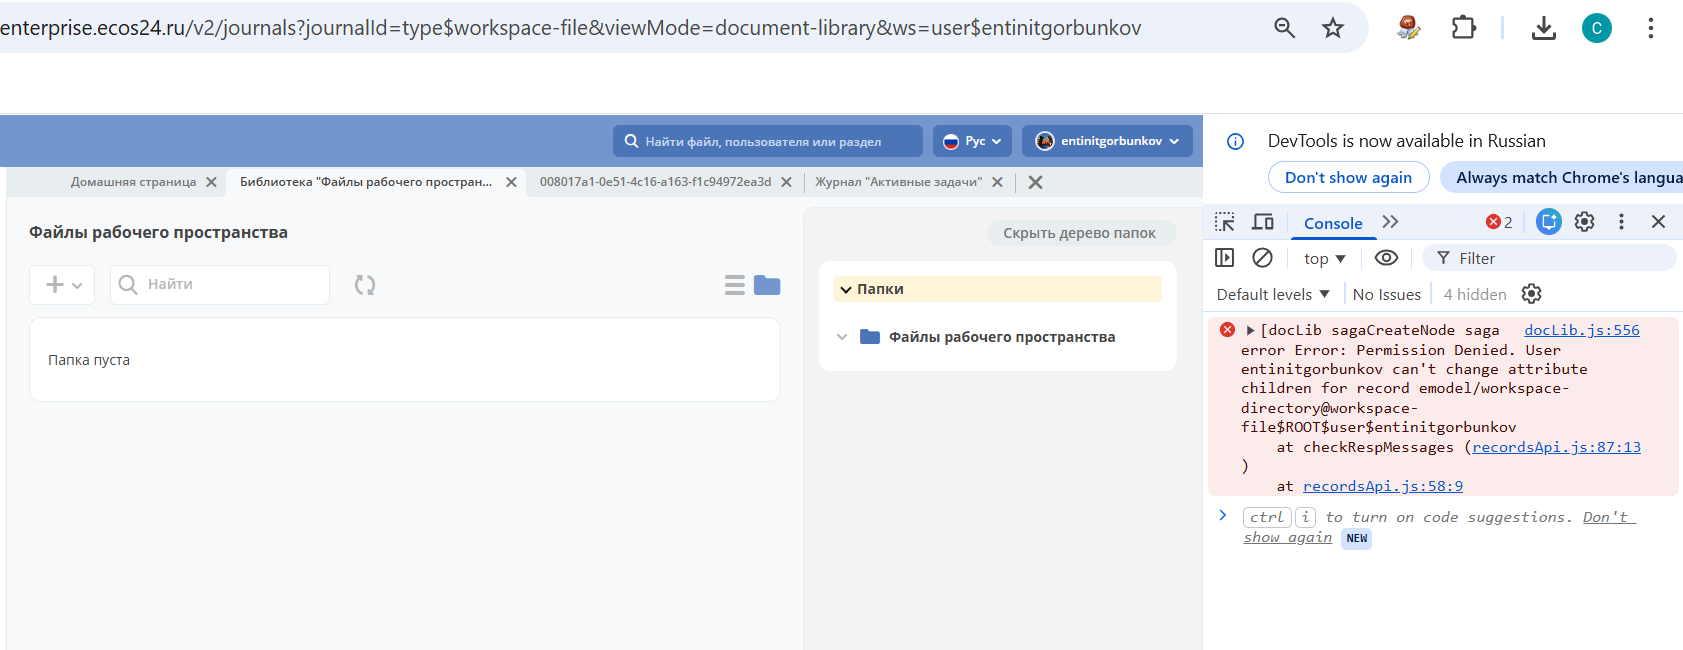Clear console with the circle-slash icon
This screenshot has width=1683, height=650.
click(x=1262, y=258)
